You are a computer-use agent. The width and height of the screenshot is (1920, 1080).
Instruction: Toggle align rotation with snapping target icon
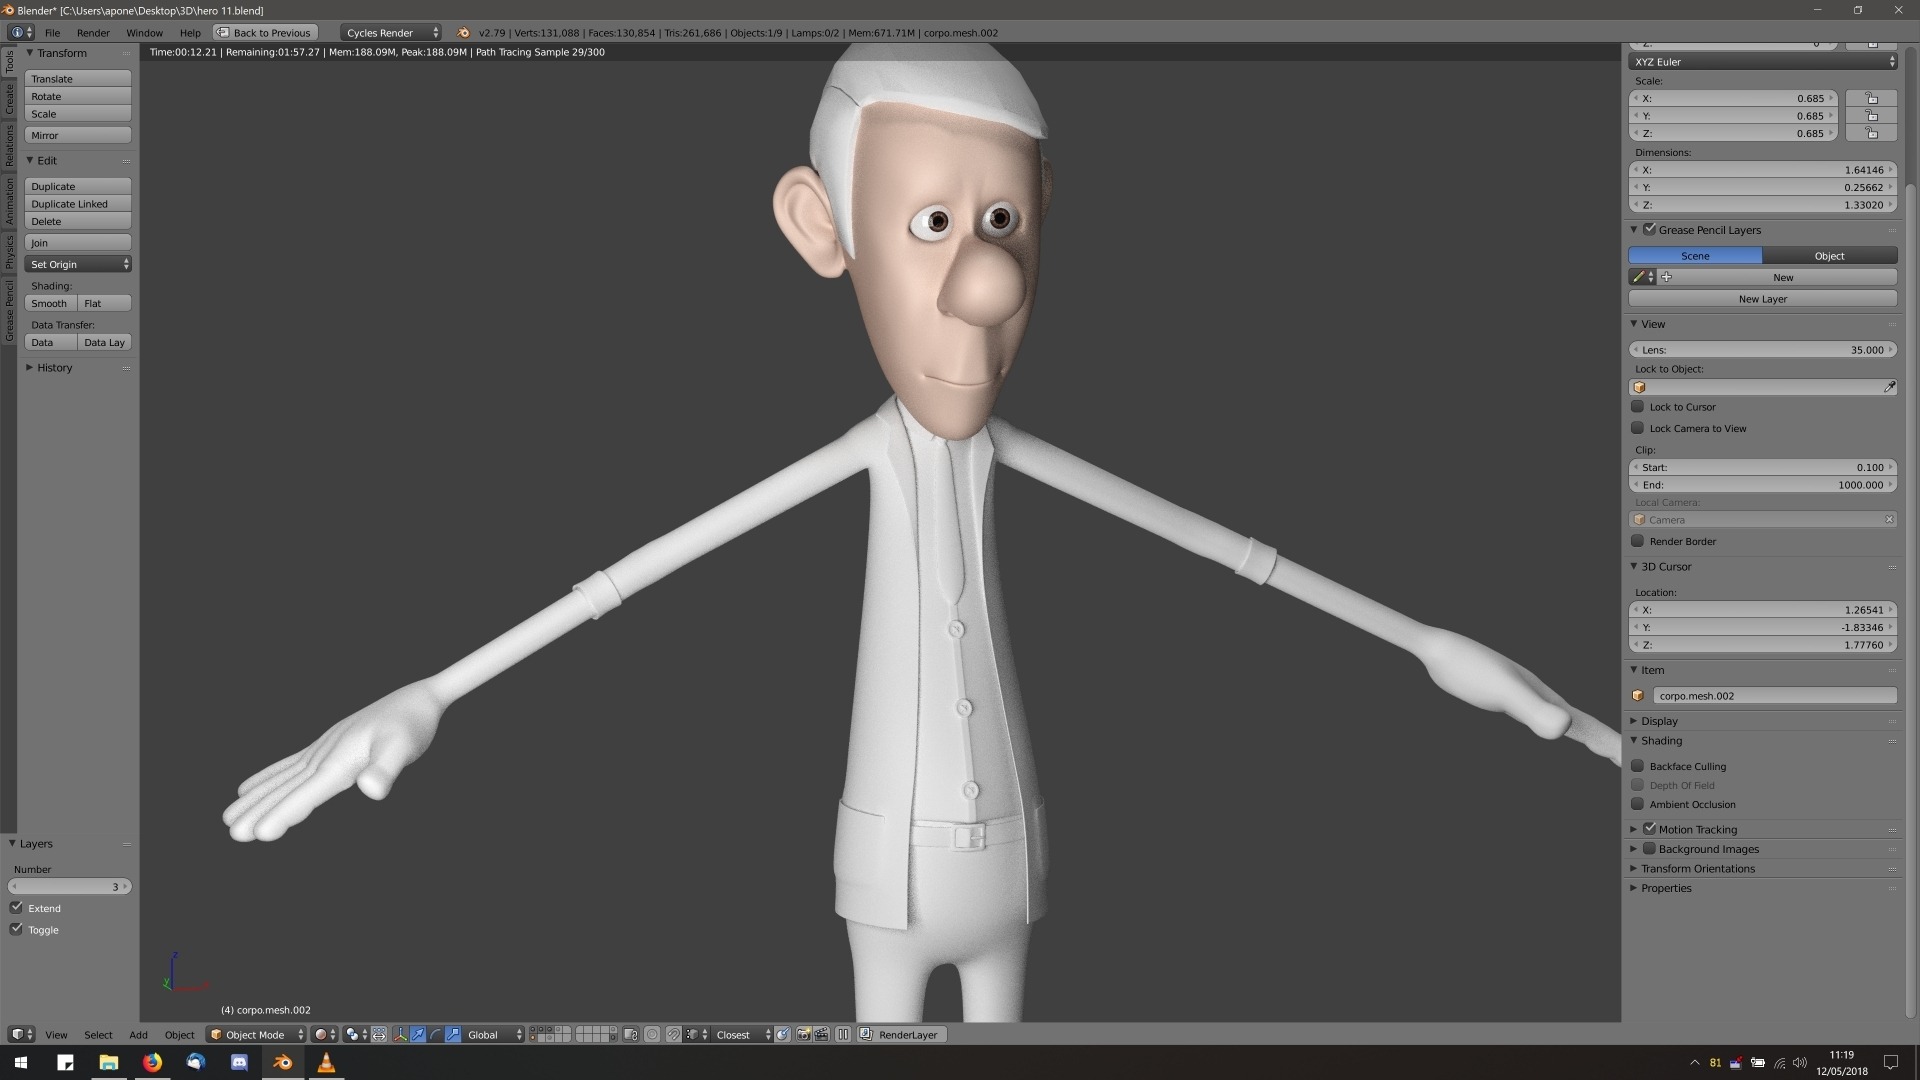click(x=783, y=1035)
